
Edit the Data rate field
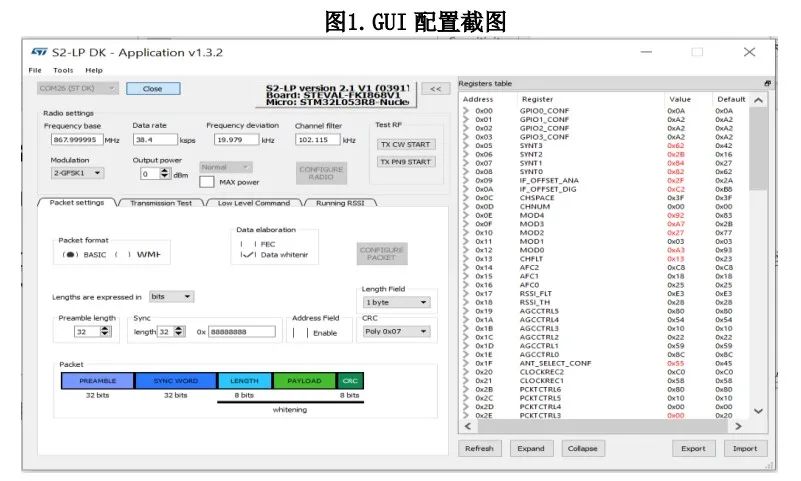point(155,139)
